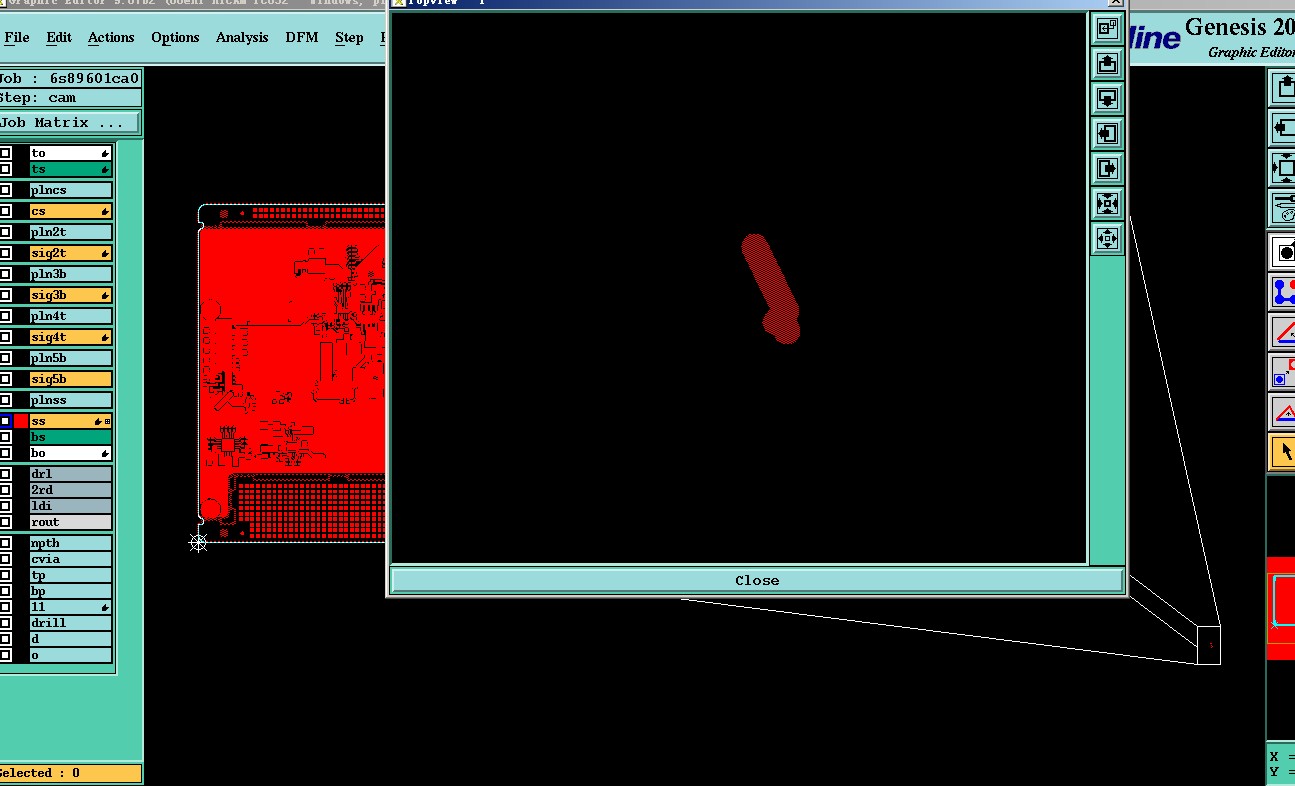
Task: Select the bo layer row
Action: click(x=70, y=453)
